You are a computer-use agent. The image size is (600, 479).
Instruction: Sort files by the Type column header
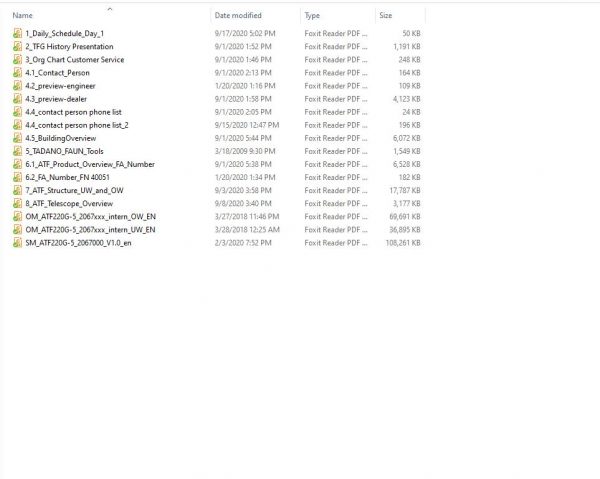point(312,16)
